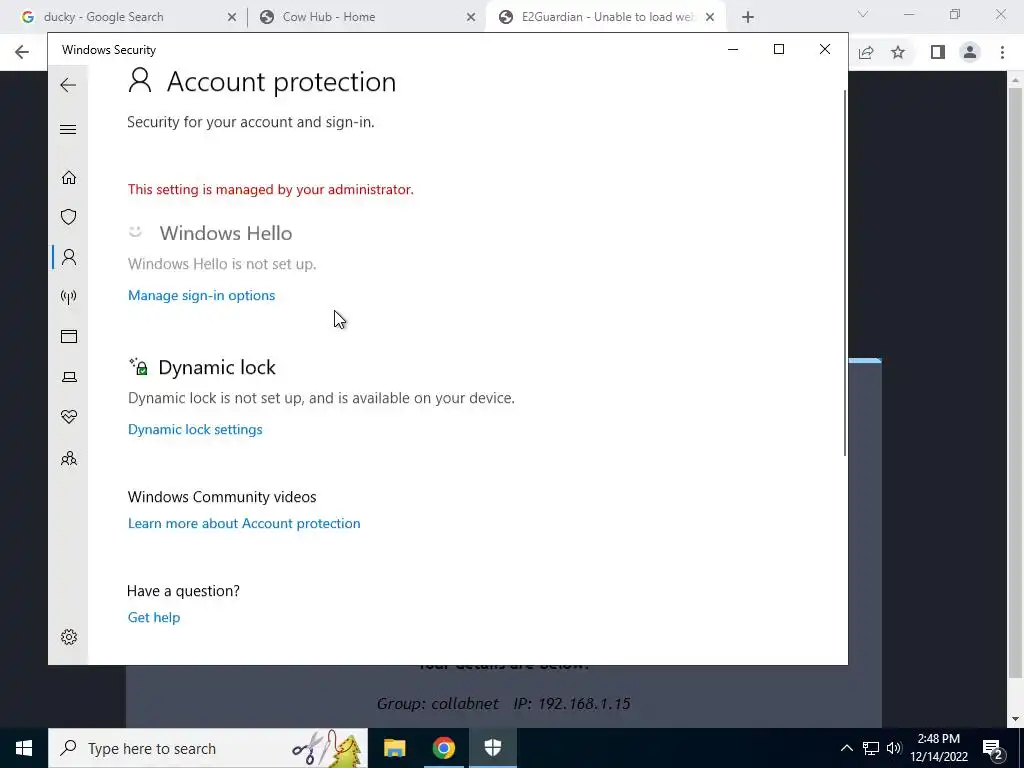The height and width of the screenshot is (768, 1024).
Task: Click the 'Have a question?' text
Action: click(183, 591)
